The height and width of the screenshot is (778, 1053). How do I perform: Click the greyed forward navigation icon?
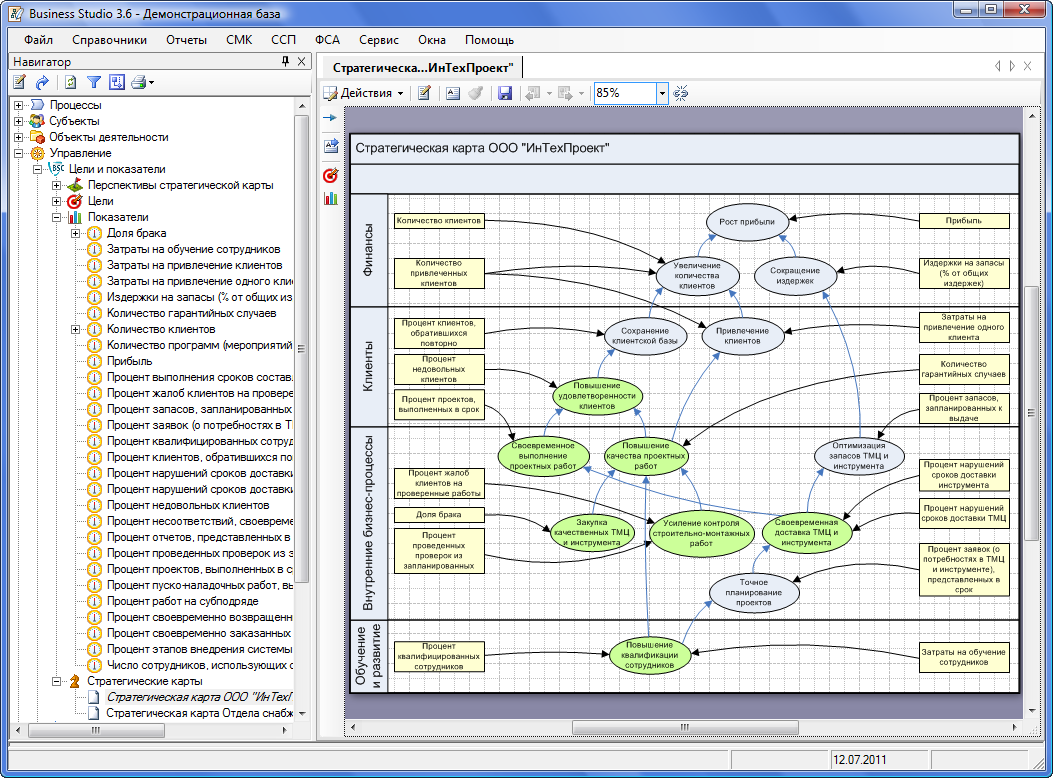pos(565,93)
